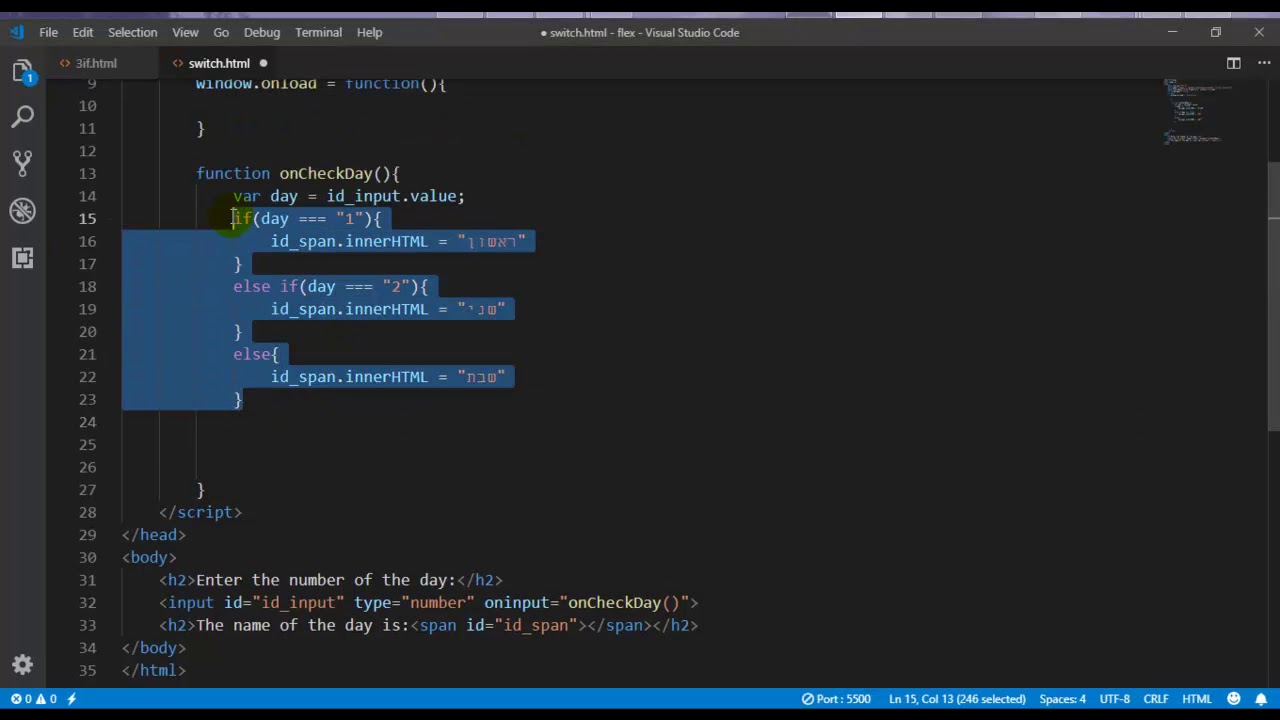Viewport: 1280px width, 720px height.
Task: Click the Ln 15, Col 13 cursor position
Action: tap(957, 699)
